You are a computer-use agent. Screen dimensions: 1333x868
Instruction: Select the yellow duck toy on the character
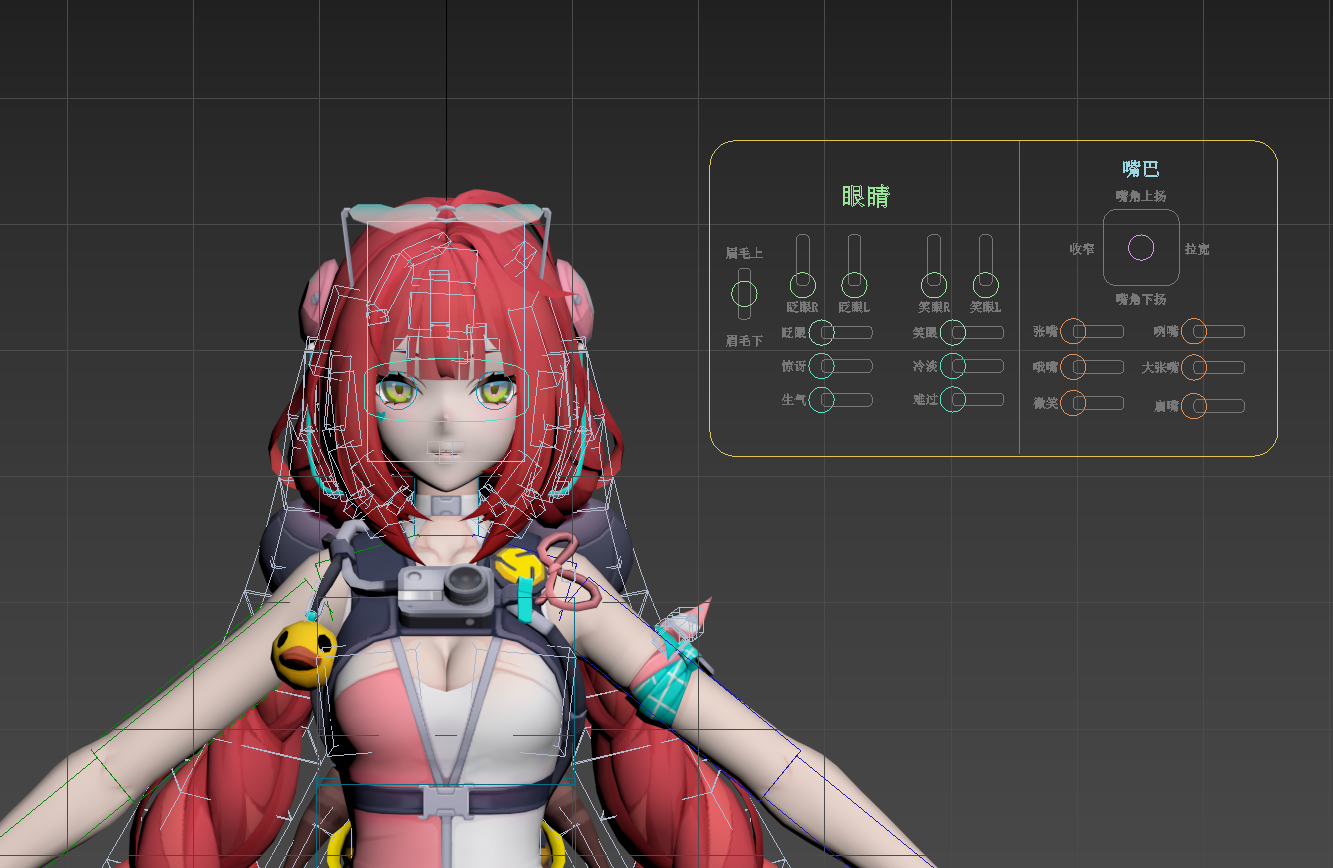[x=303, y=653]
